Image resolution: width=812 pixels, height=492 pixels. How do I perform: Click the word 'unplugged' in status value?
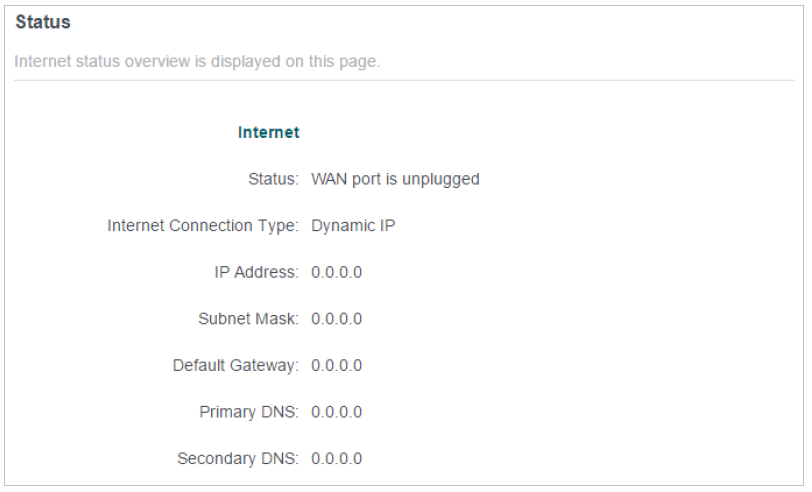[x=445, y=180]
